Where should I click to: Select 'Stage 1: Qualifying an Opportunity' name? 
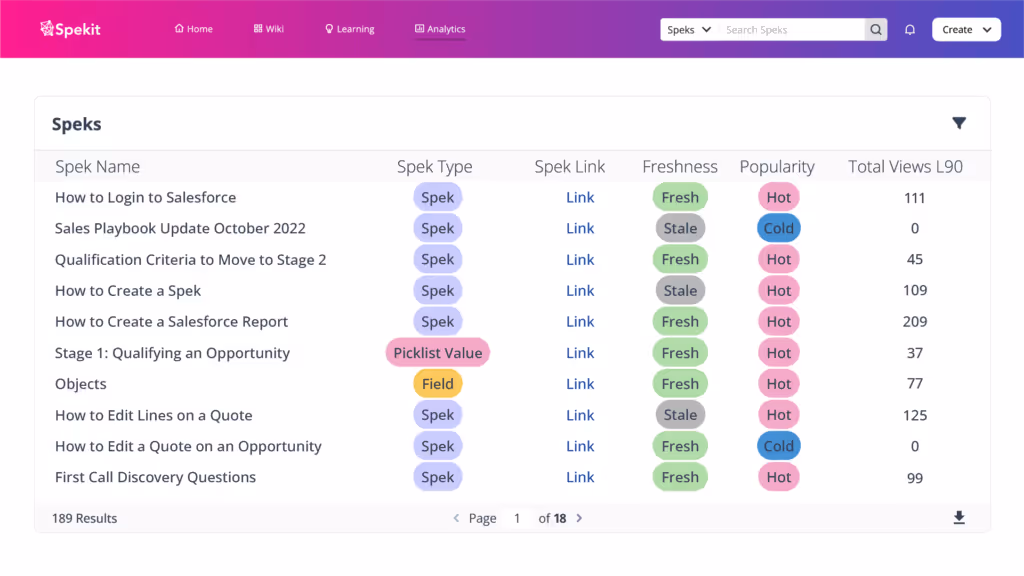(x=172, y=353)
